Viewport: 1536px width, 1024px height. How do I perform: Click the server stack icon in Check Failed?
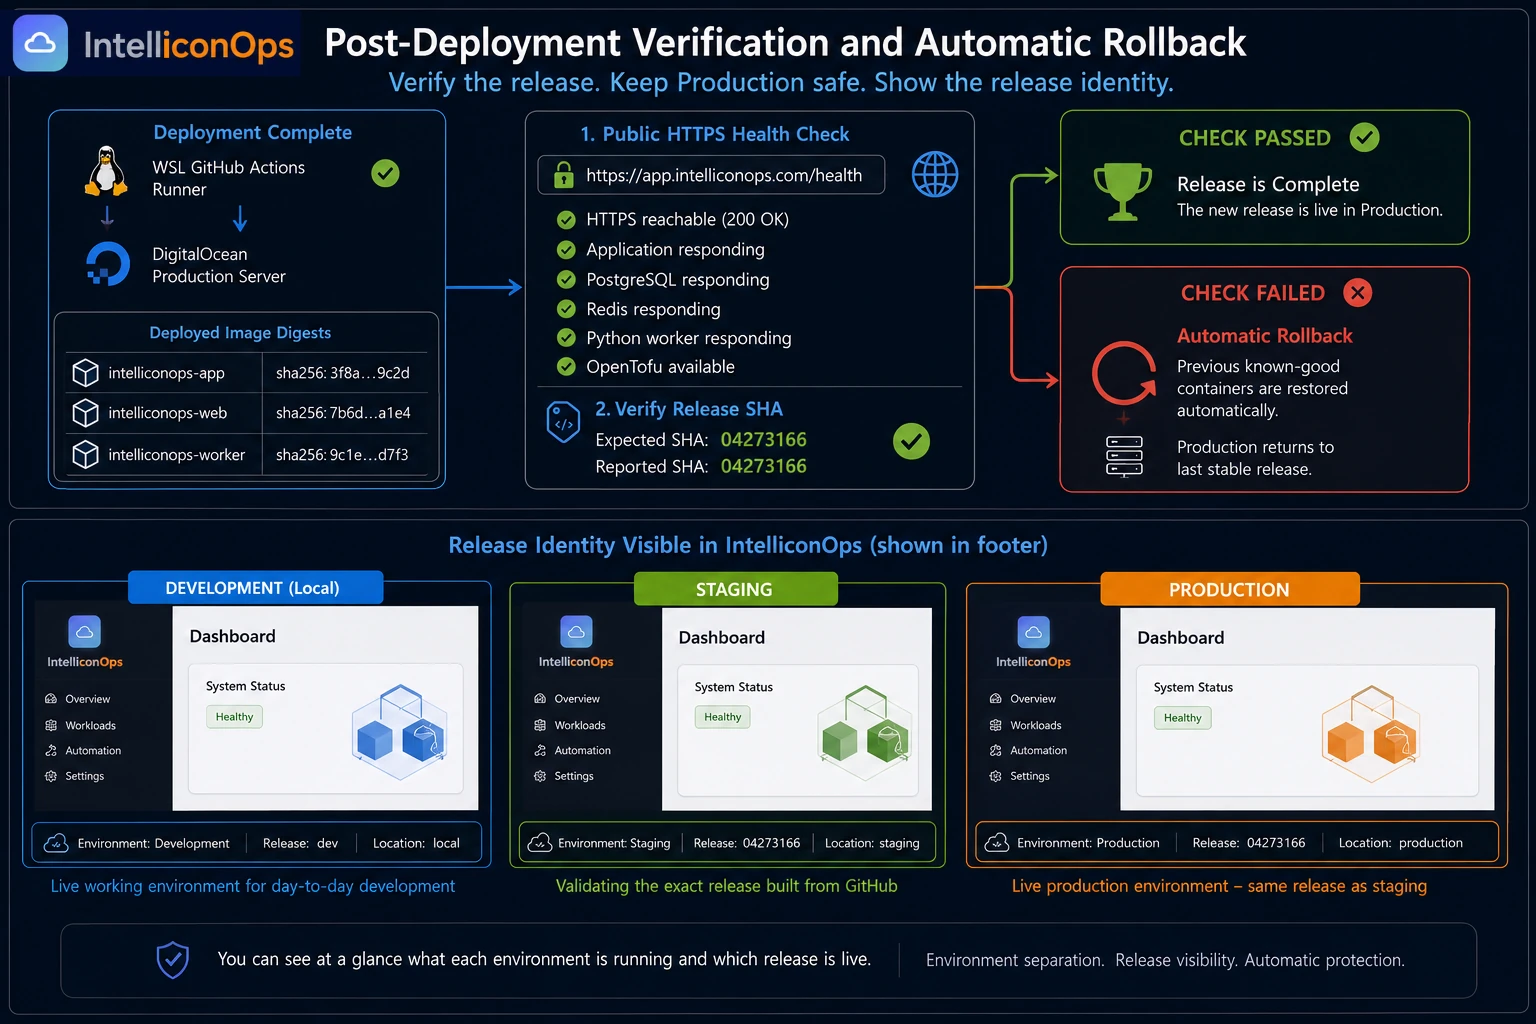click(1124, 456)
